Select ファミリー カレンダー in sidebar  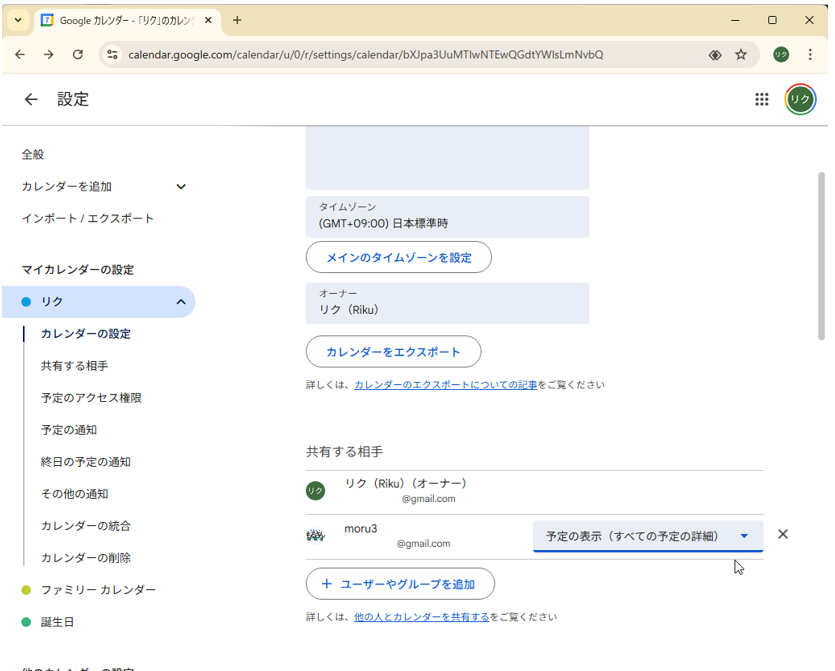point(98,590)
